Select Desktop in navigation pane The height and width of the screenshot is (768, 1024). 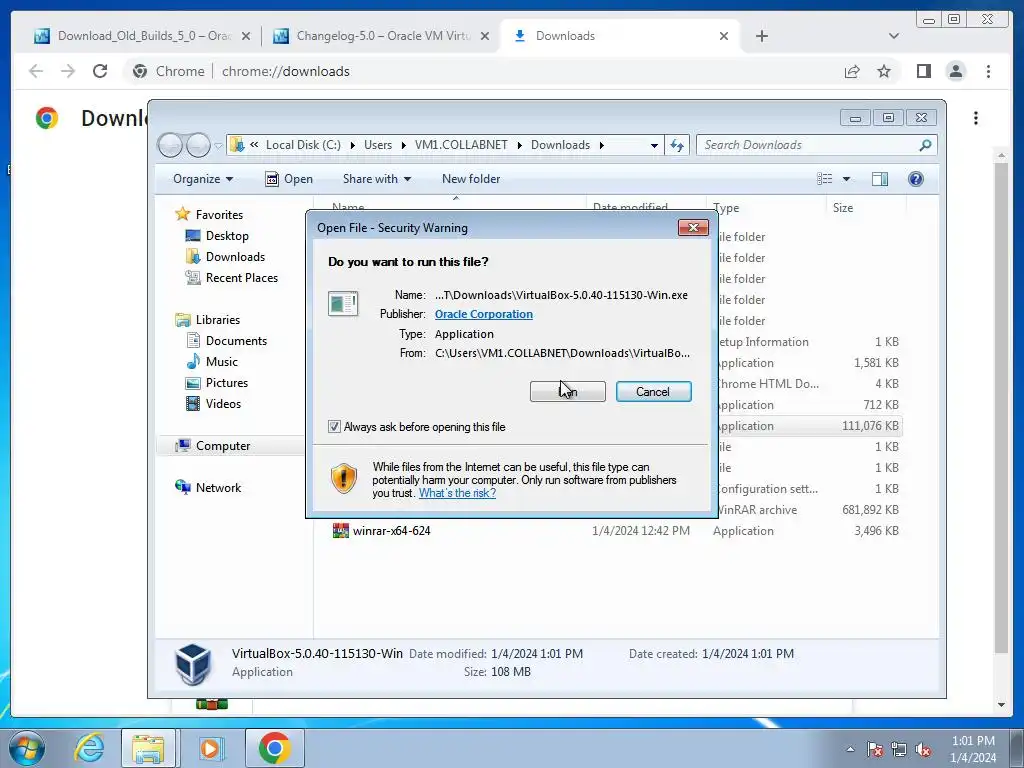pos(227,236)
